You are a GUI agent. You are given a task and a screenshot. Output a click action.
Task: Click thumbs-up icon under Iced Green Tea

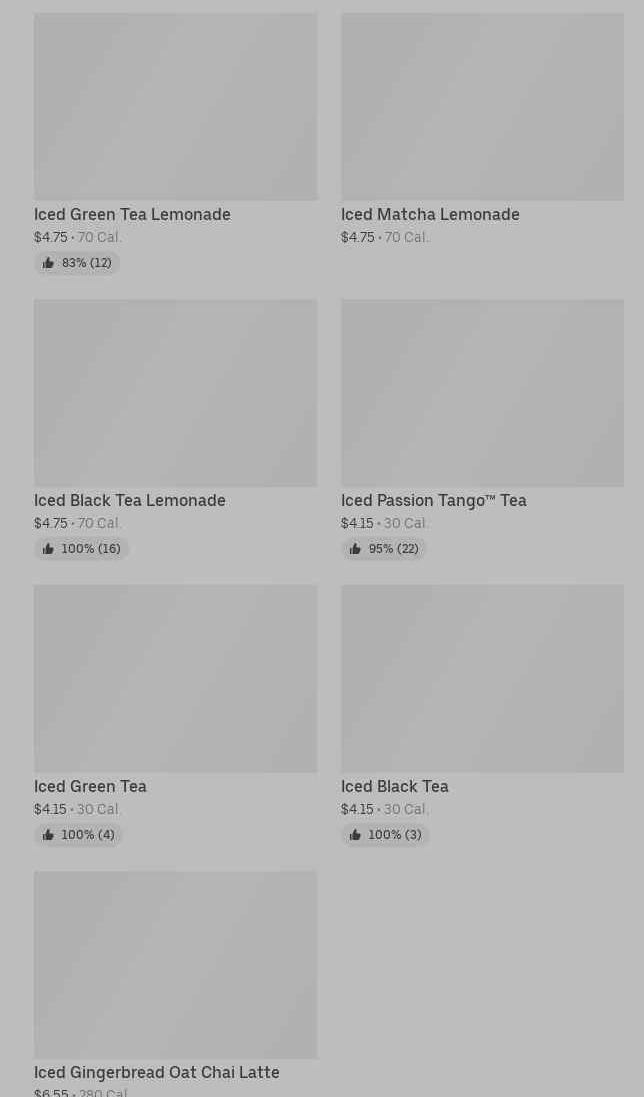pyautogui.click(x=48, y=835)
